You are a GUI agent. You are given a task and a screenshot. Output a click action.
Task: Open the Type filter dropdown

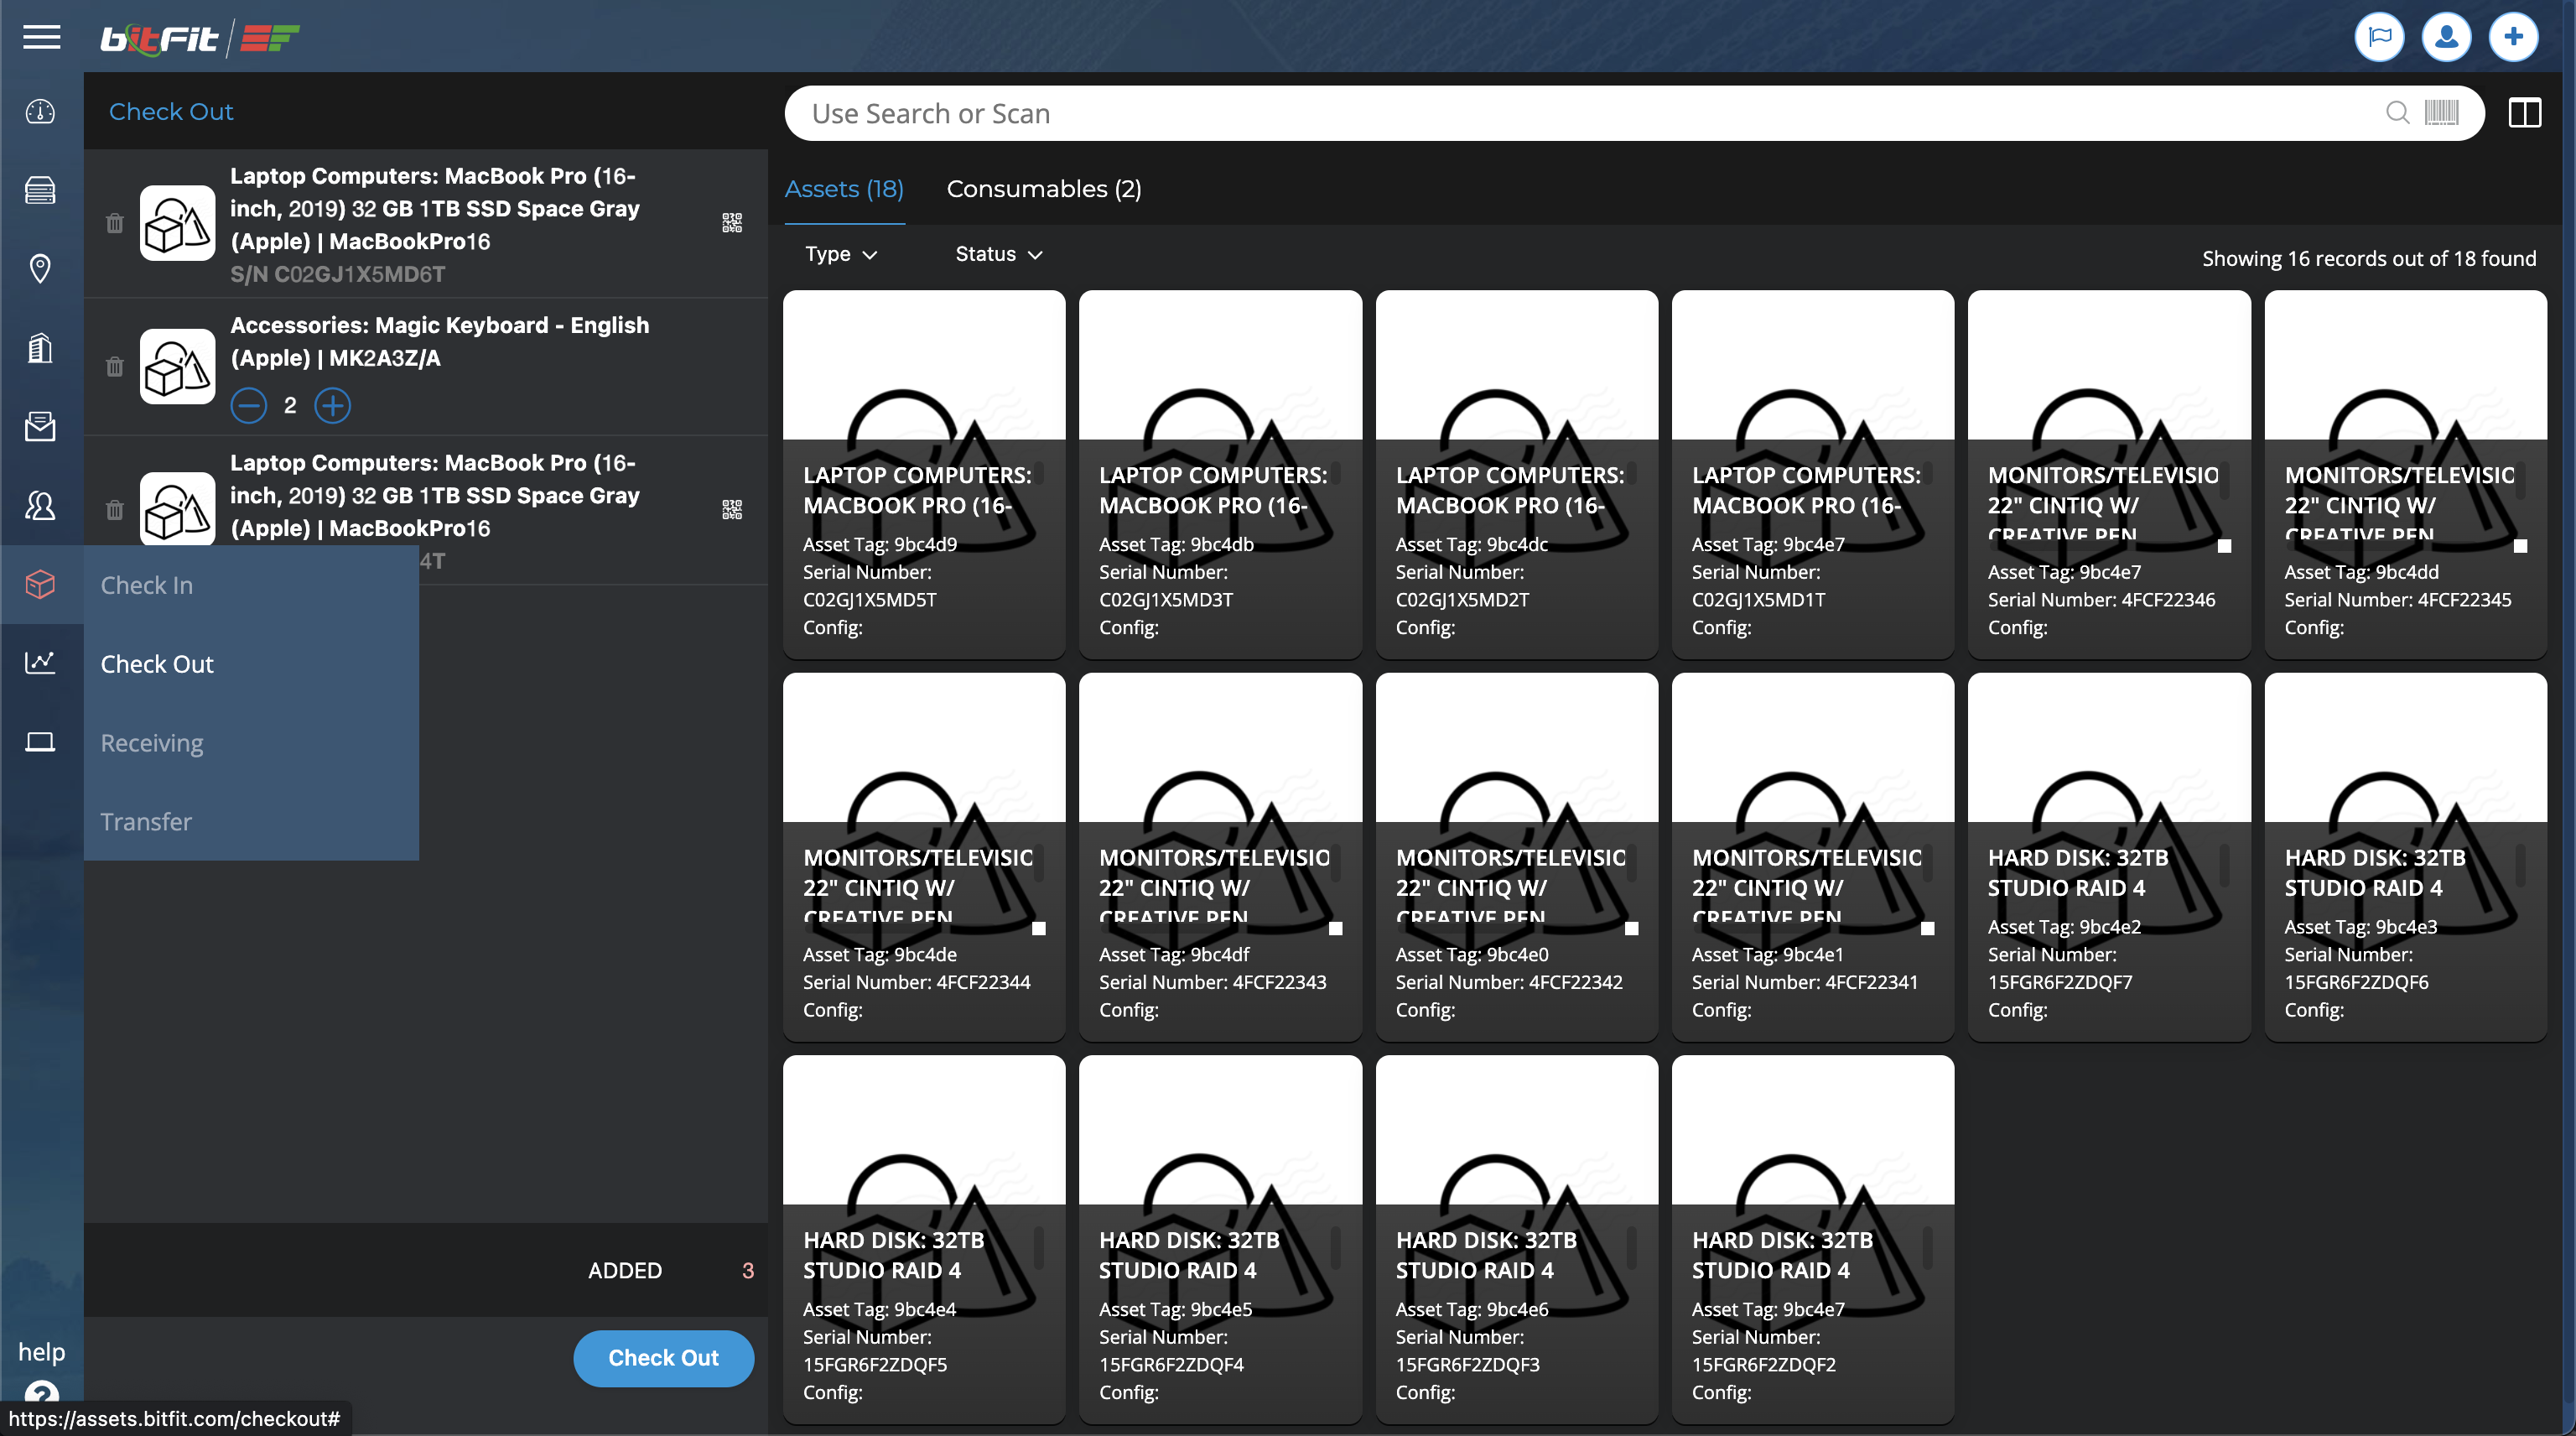coord(840,254)
